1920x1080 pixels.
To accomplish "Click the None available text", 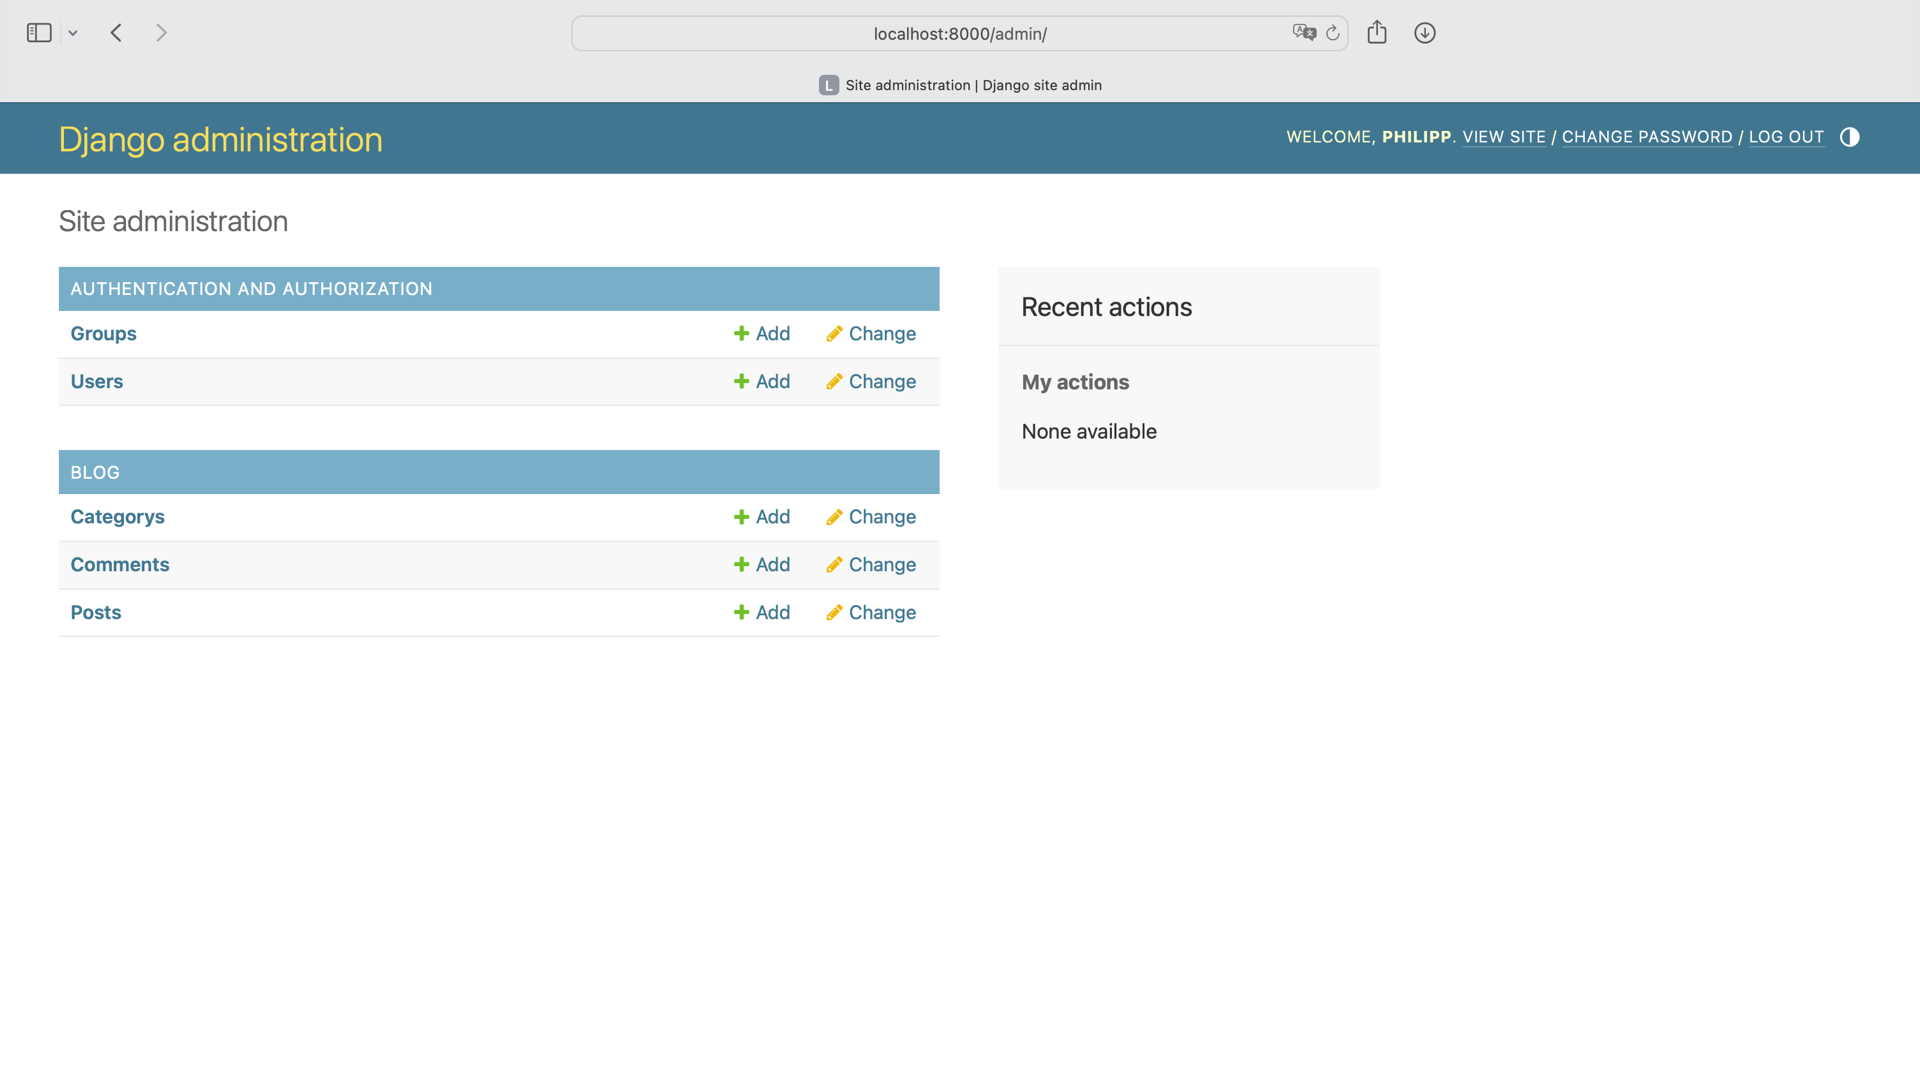I will (1089, 432).
